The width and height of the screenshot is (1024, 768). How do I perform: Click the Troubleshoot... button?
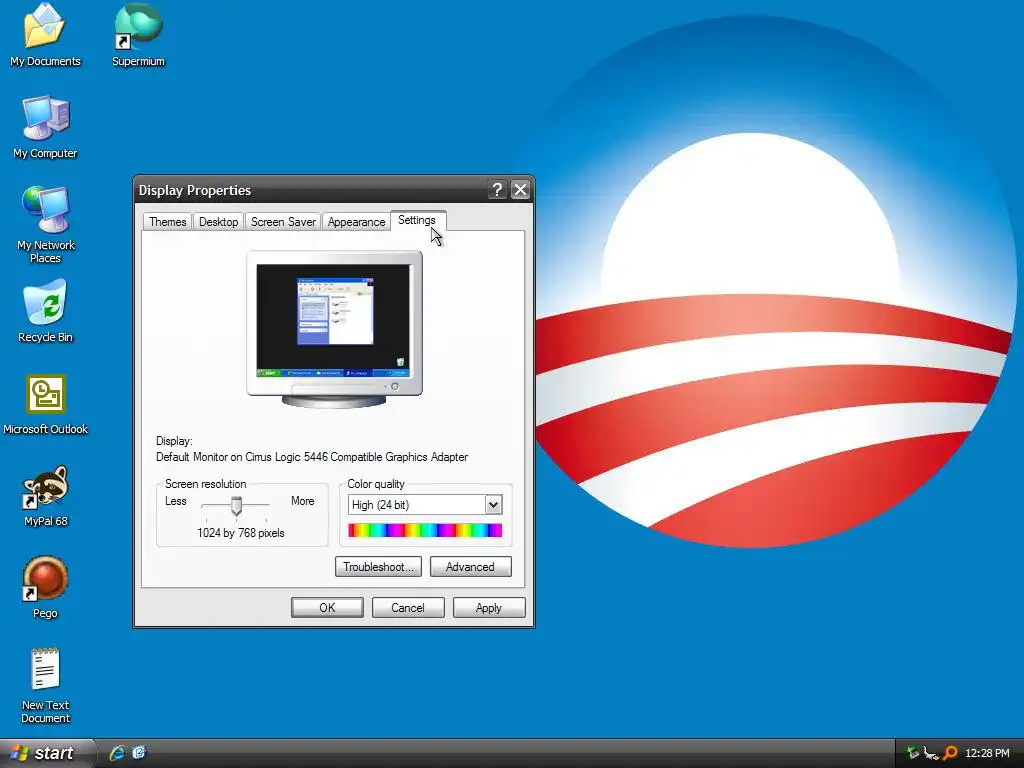click(x=378, y=567)
